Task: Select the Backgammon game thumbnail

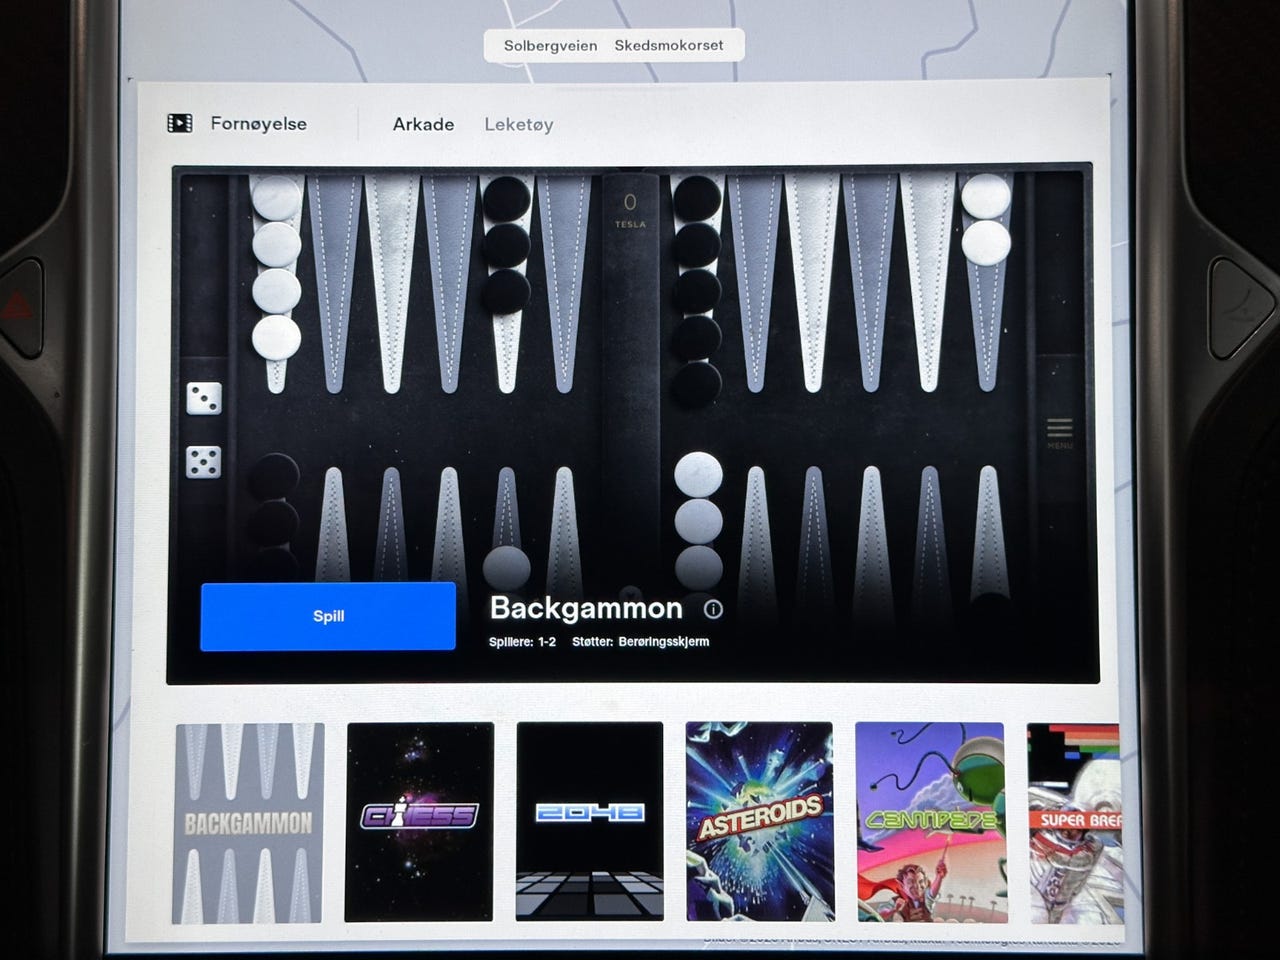Action: point(249,823)
